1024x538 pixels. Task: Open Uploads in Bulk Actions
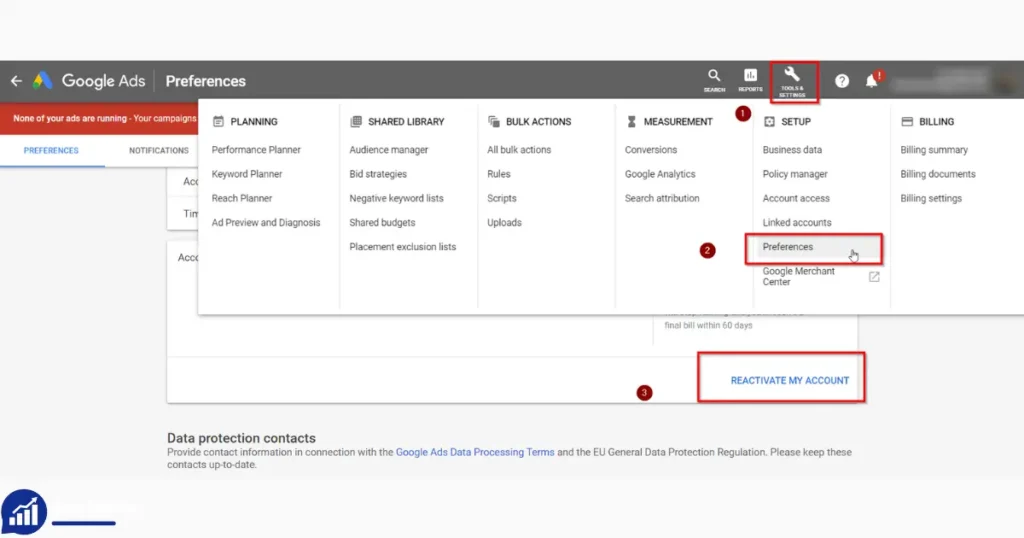(504, 222)
